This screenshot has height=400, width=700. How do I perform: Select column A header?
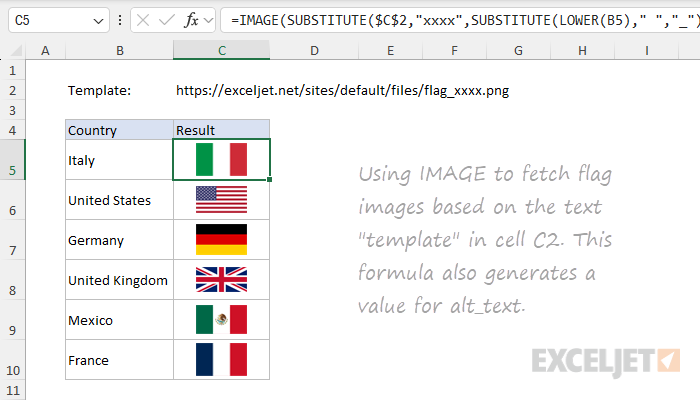tap(45, 51)
